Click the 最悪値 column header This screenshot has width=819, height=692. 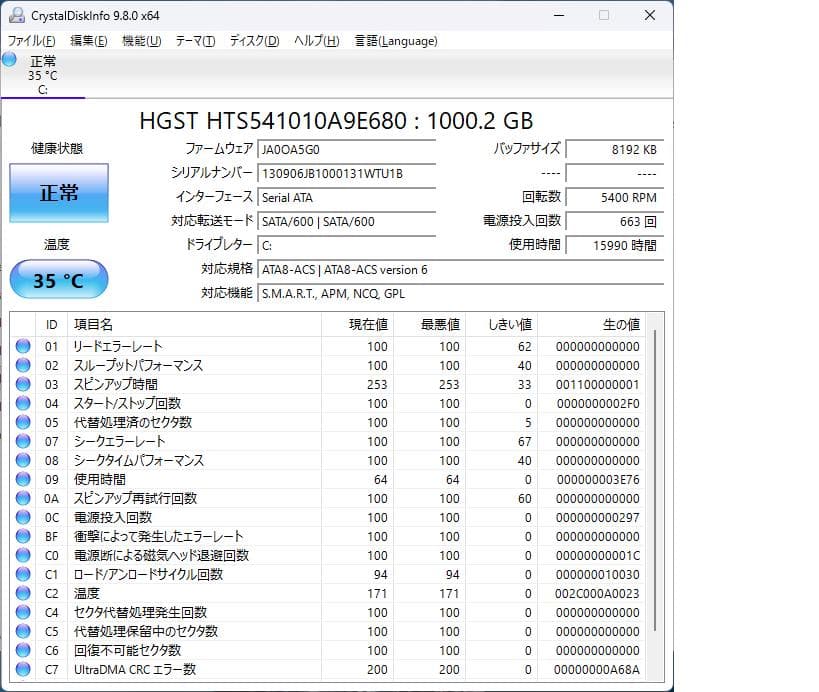429,325
